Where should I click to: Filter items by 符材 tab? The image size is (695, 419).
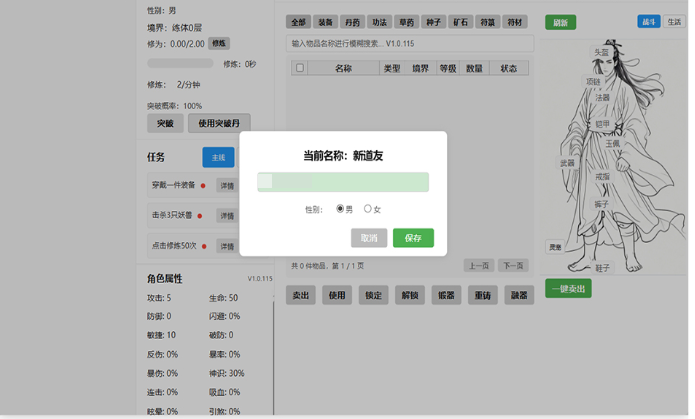(x=515, y=22)
